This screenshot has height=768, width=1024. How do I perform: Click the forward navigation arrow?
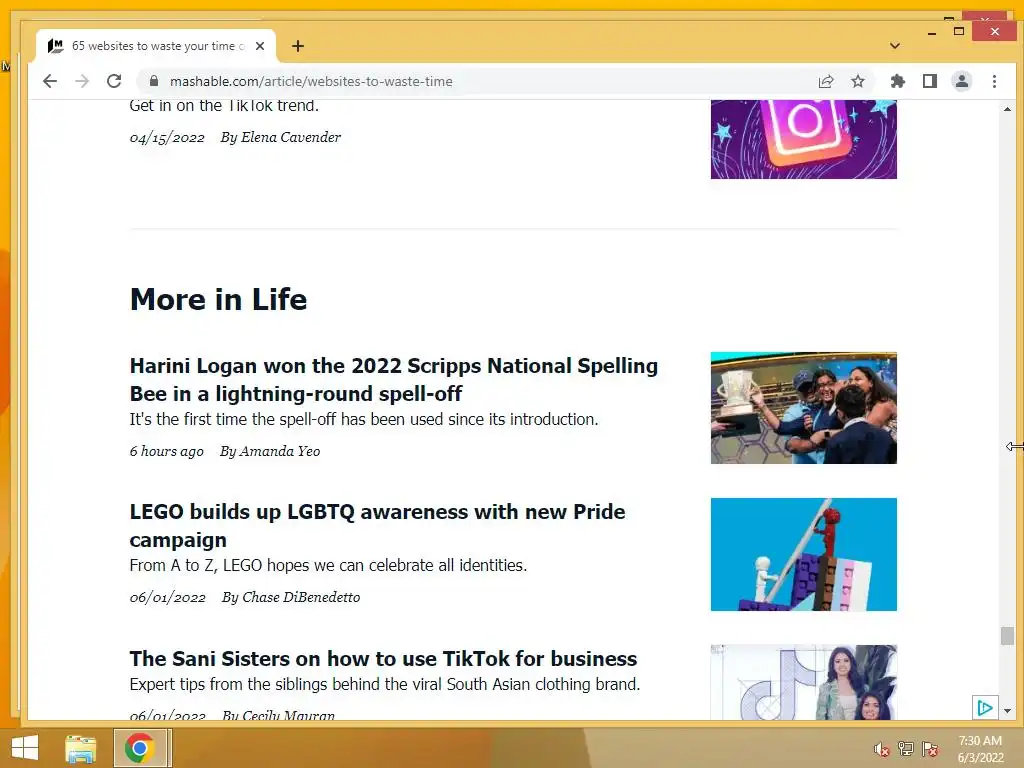82,81
